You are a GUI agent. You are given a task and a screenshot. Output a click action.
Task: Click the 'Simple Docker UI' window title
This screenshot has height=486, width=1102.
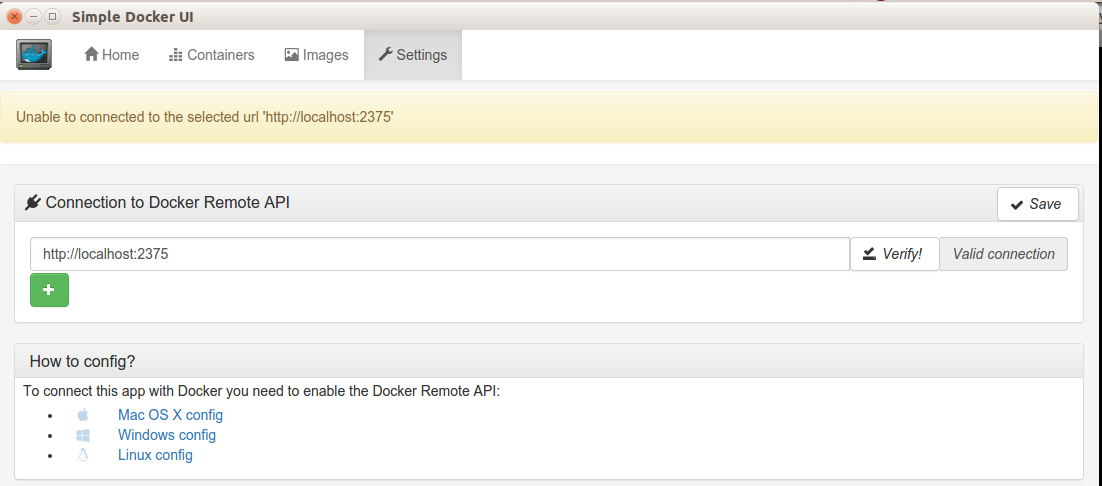click(132, 16)
